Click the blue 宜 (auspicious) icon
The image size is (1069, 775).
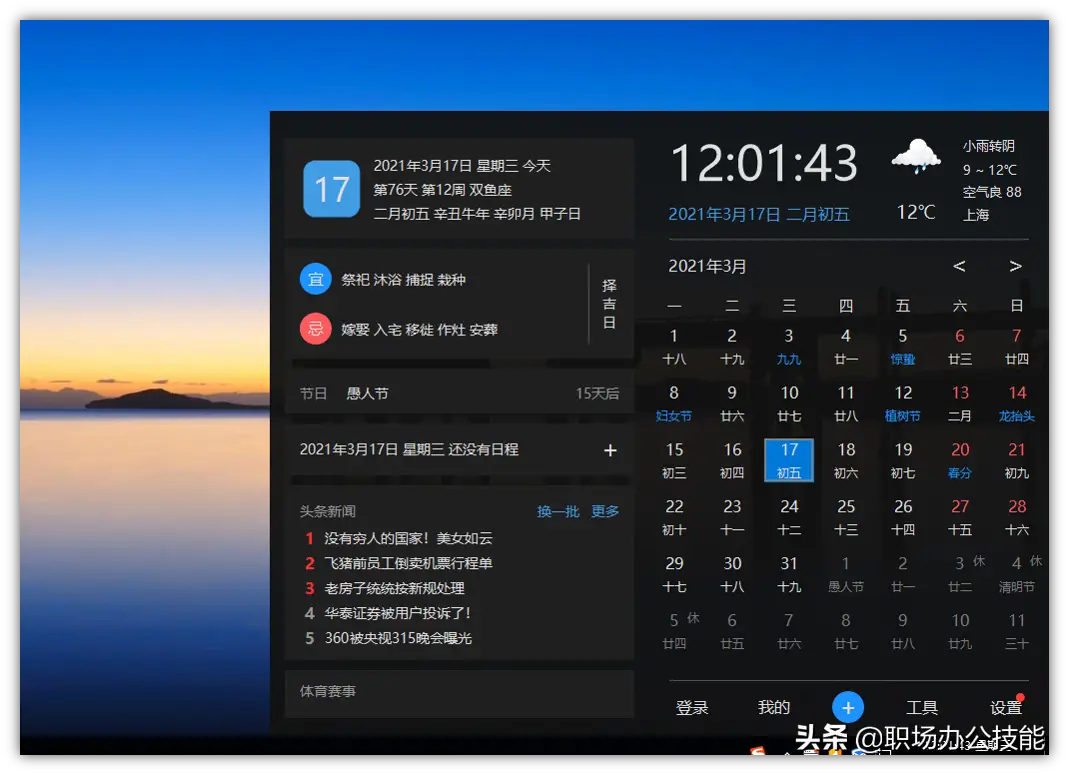pos(316,279)
